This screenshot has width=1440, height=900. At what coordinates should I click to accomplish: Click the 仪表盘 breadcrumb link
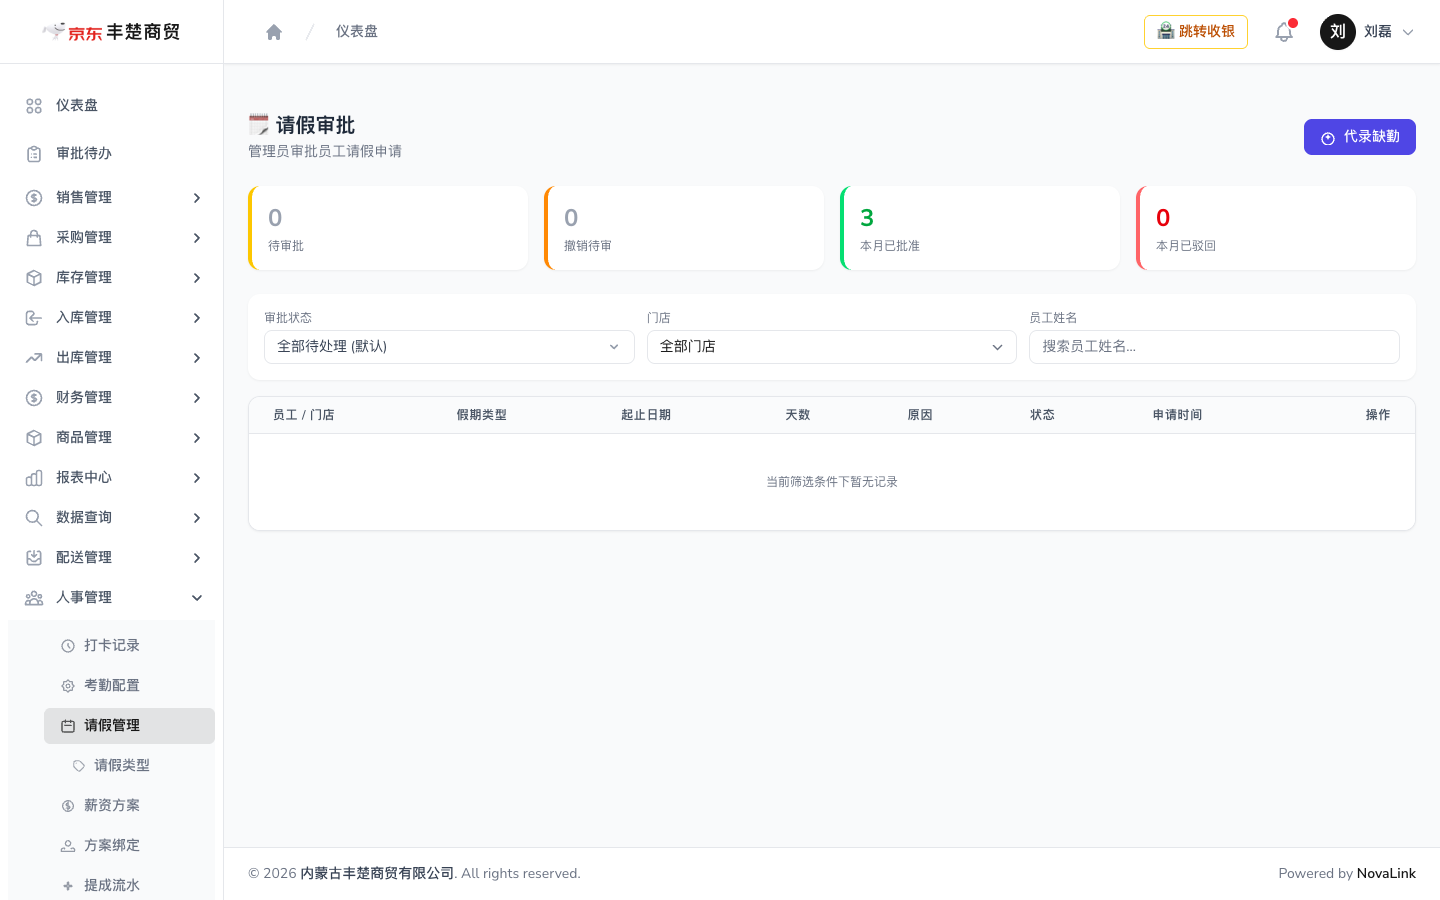[357, 32]
